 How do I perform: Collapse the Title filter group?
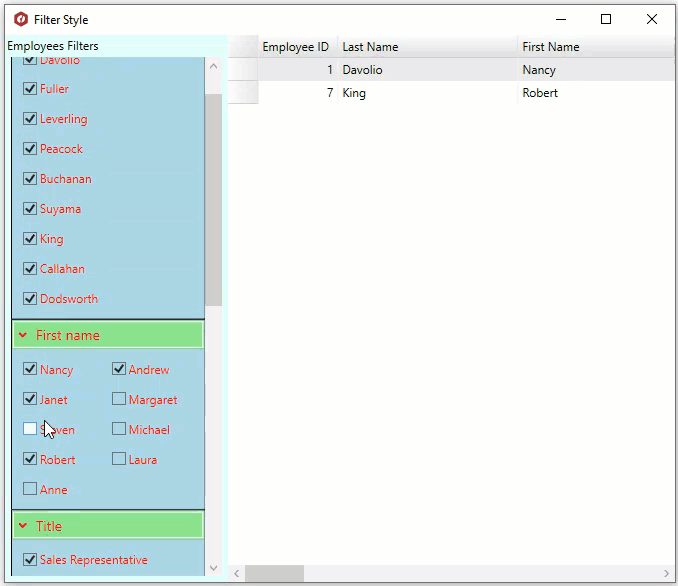click(23, 526)
